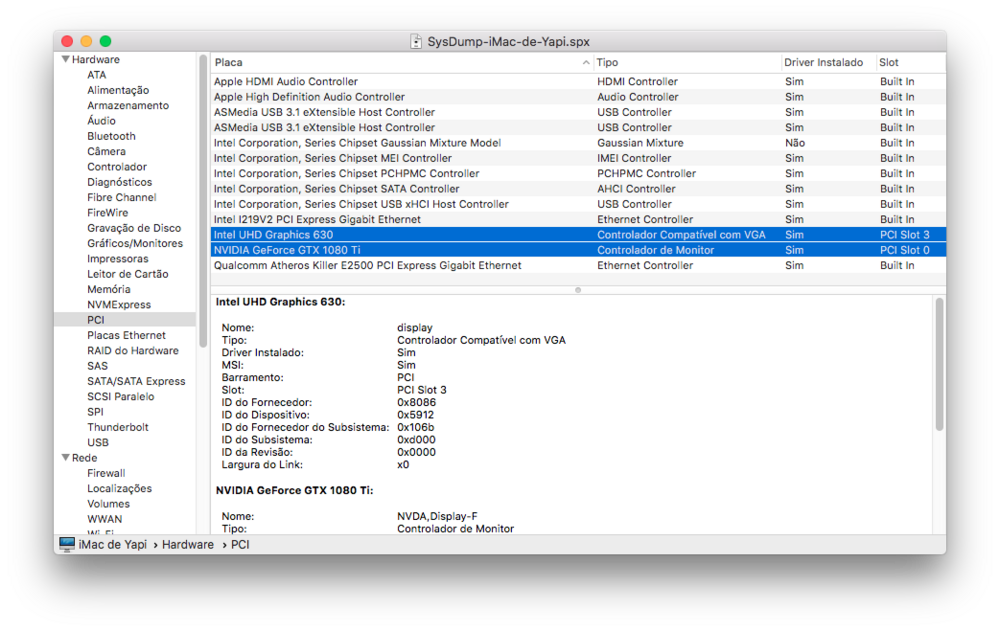Viewport: 1000px width, 631px height.
Task: Select Thunderbolt in the sidebar
Action: [x=117, y=427]
